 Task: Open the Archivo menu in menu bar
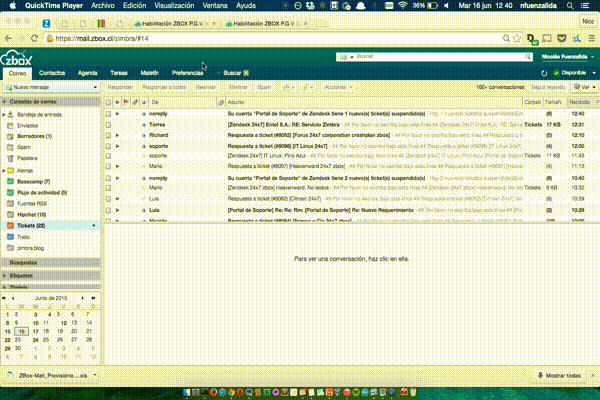(103, 5)
